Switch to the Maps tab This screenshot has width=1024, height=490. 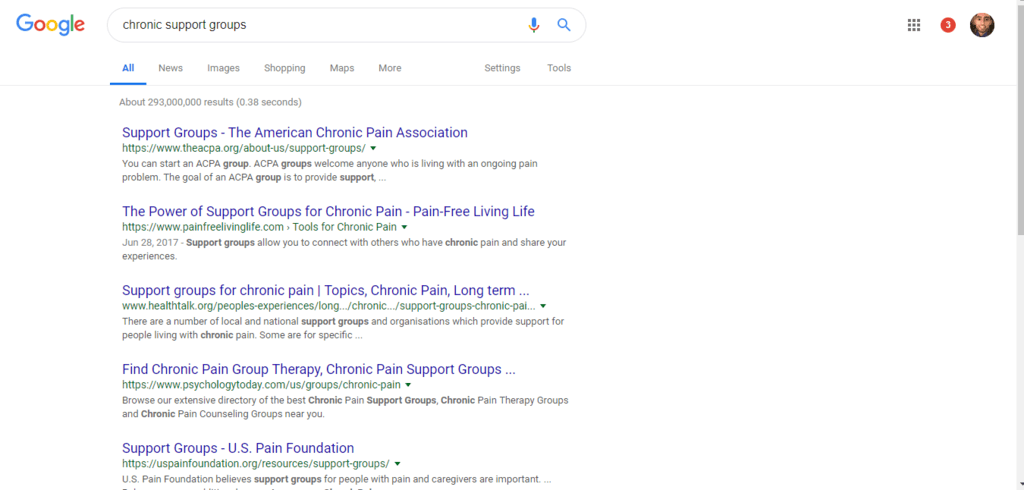tap(342, 68)
